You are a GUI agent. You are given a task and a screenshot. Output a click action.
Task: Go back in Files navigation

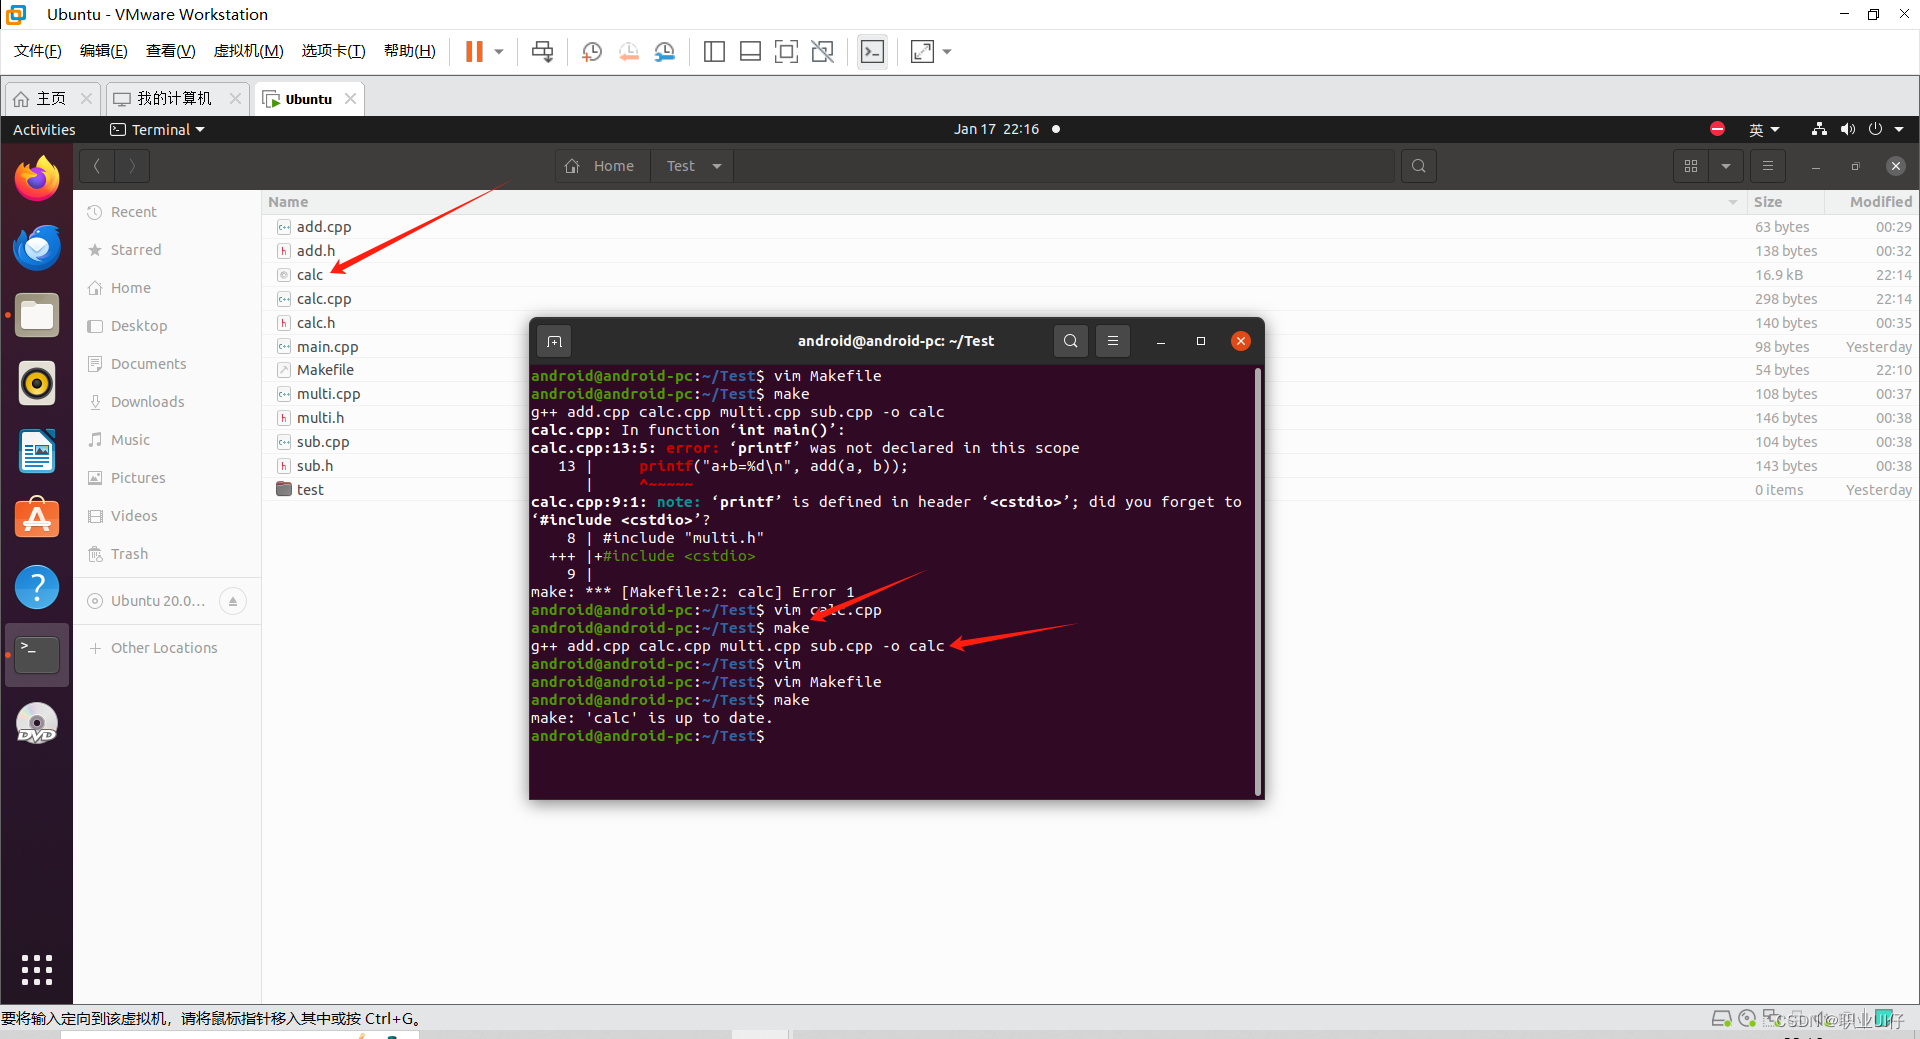pos(97,166)
